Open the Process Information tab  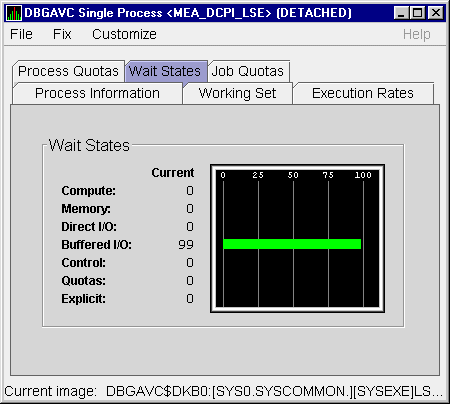[97, 93]
